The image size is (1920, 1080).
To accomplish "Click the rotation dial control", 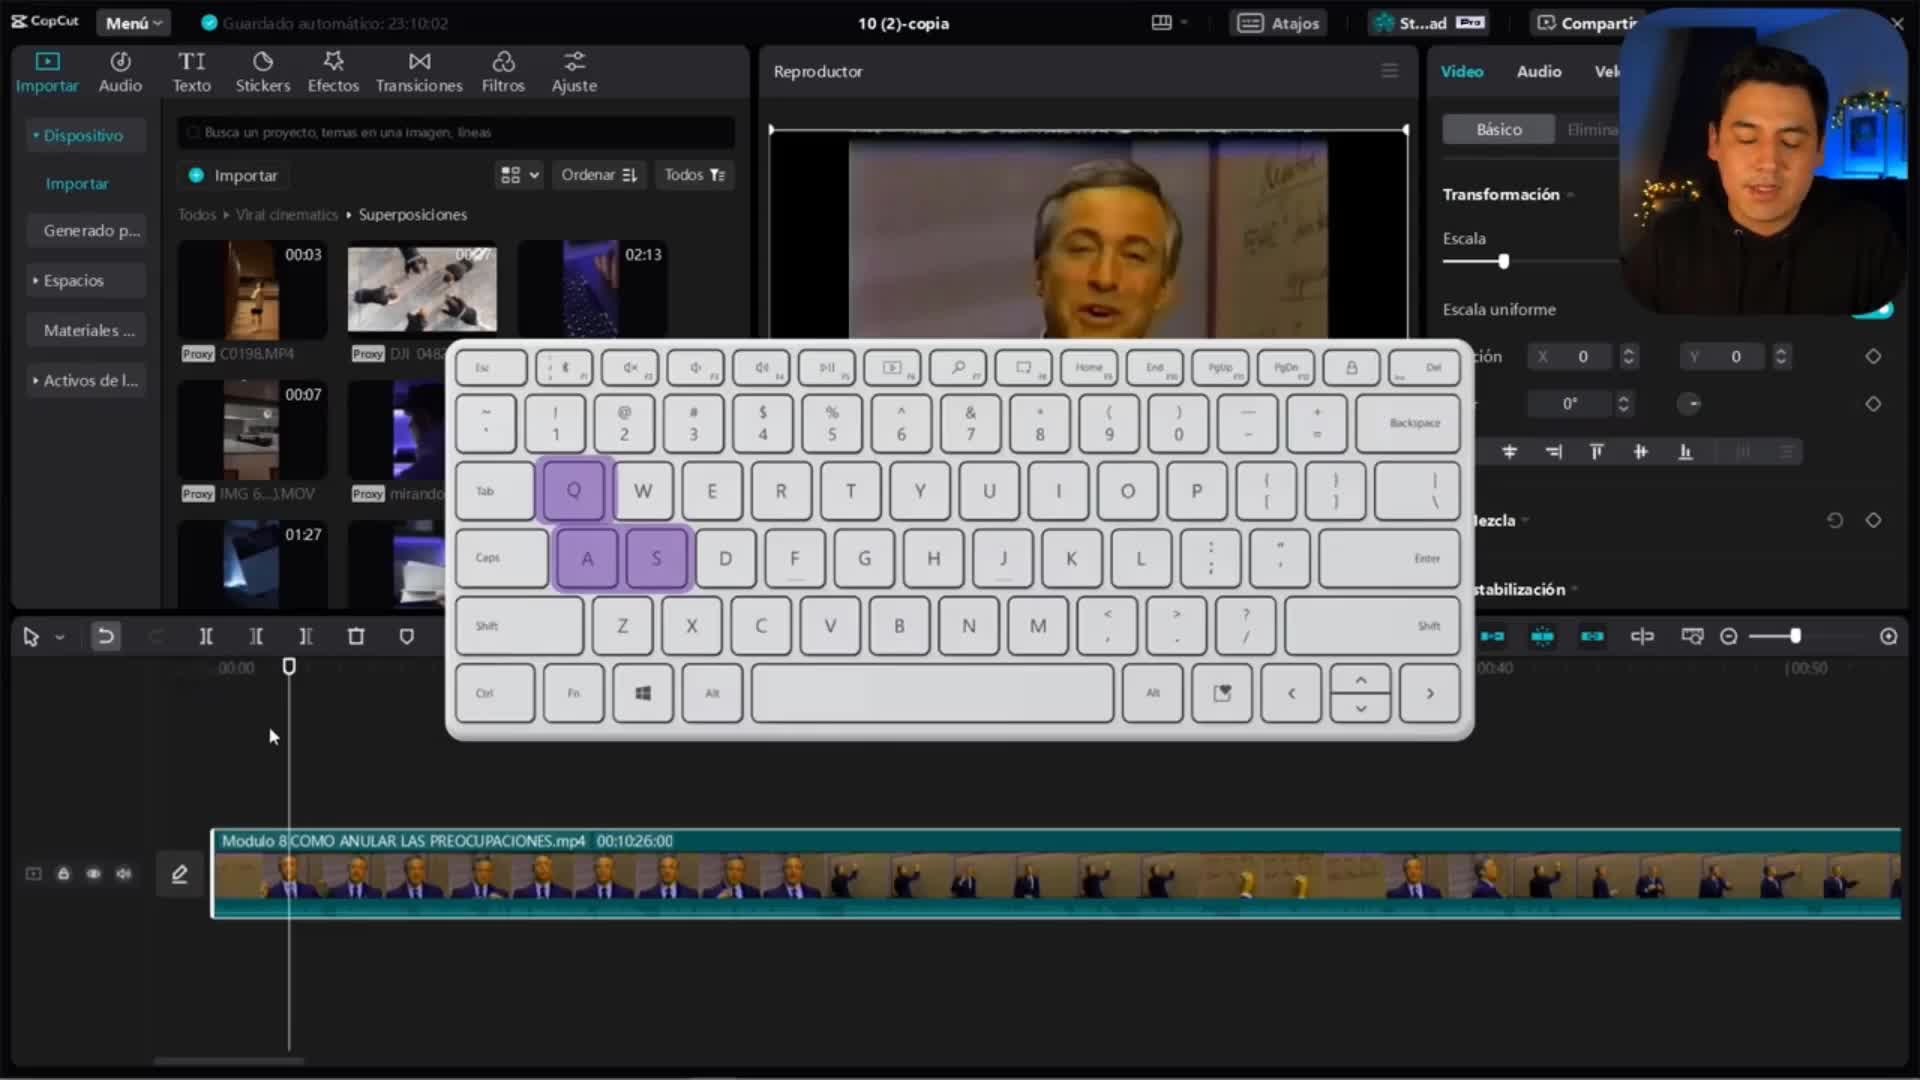I will (1690, 404).
